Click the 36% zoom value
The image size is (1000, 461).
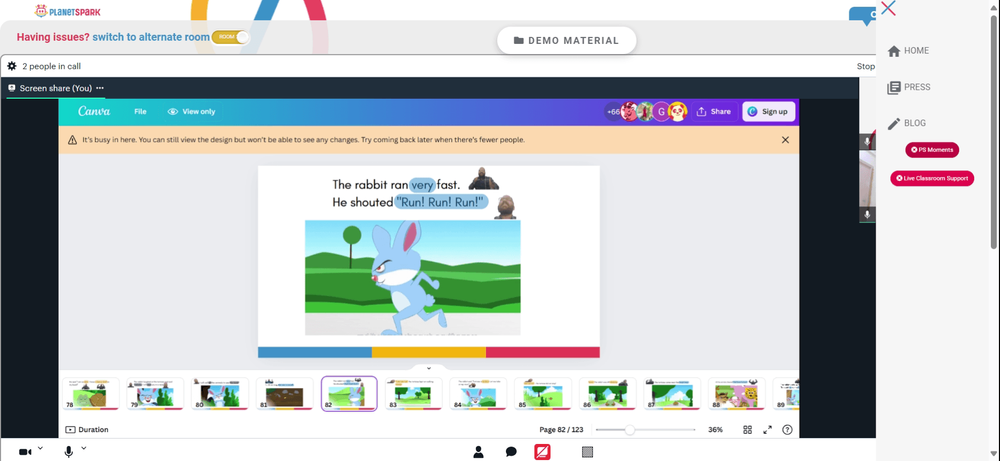[x=715, y=430]
